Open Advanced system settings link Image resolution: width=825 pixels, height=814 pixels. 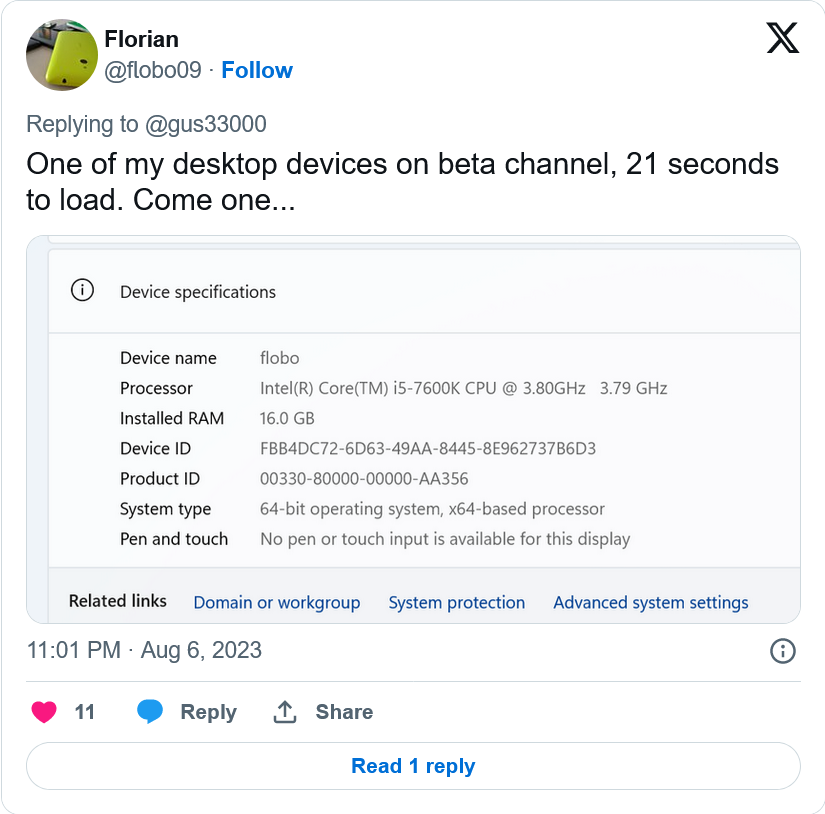650,602
